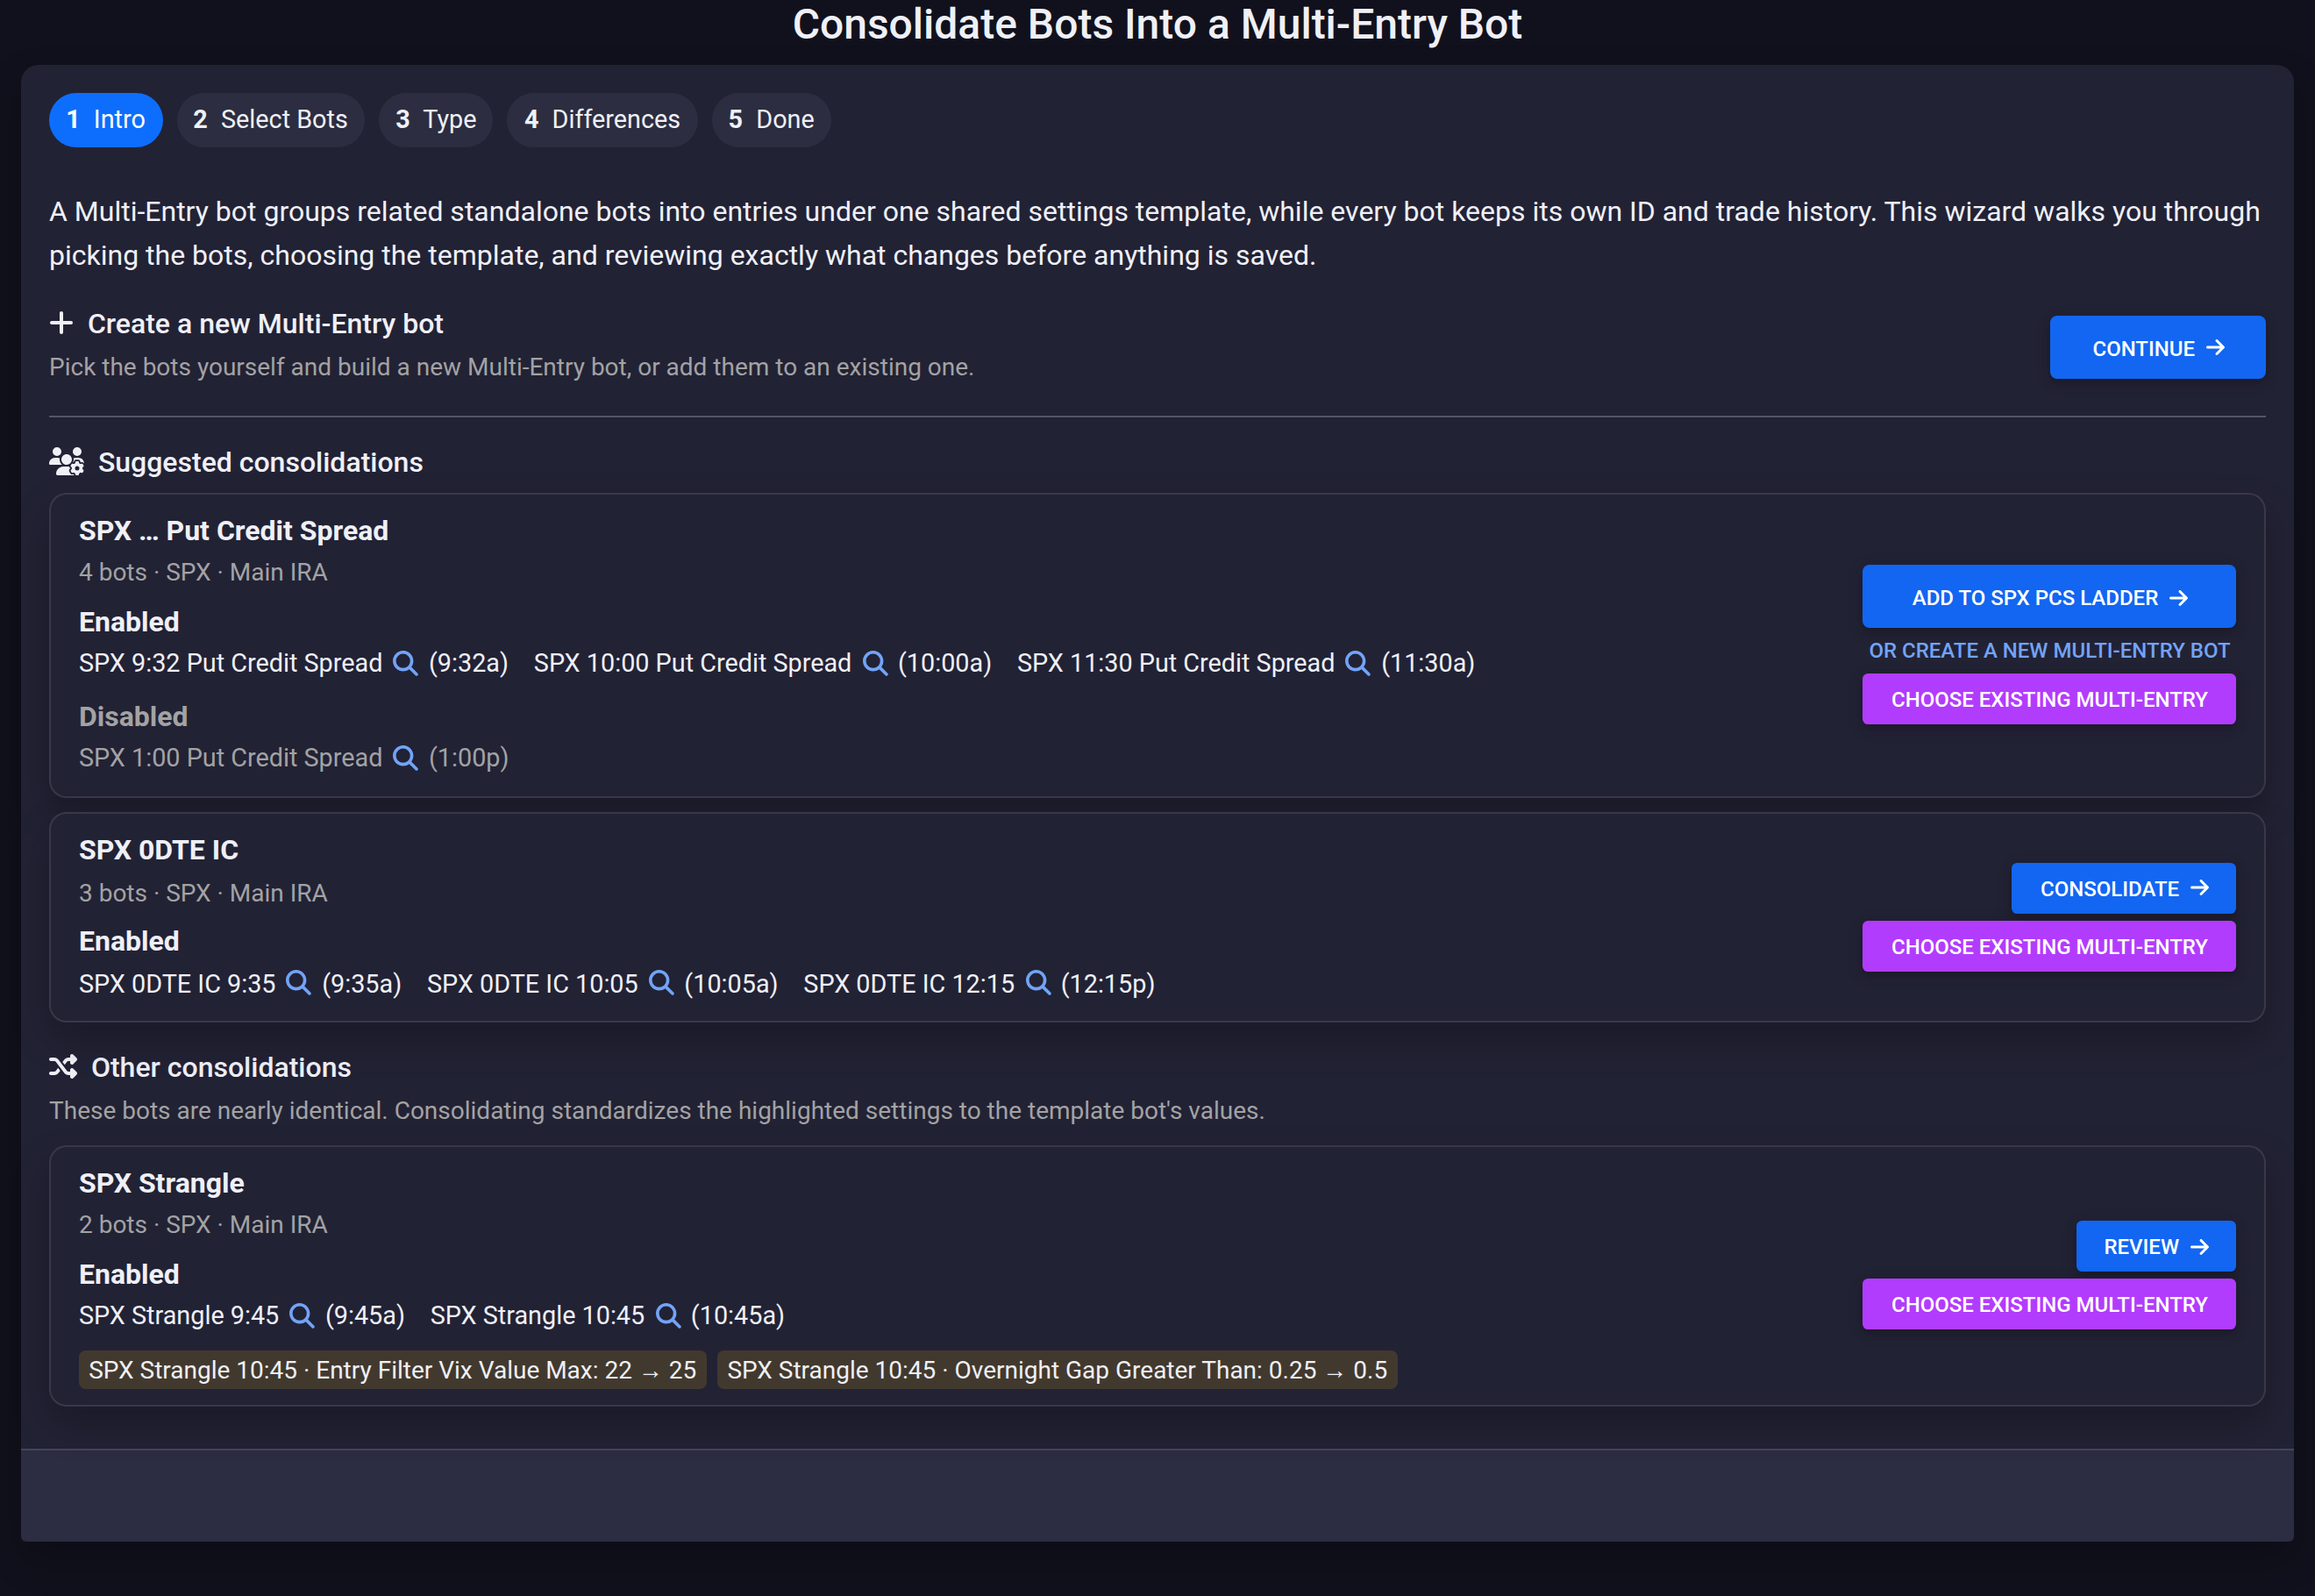Jump to step 5 Done
The image size is (2315, 1596).
click(771, 120)
